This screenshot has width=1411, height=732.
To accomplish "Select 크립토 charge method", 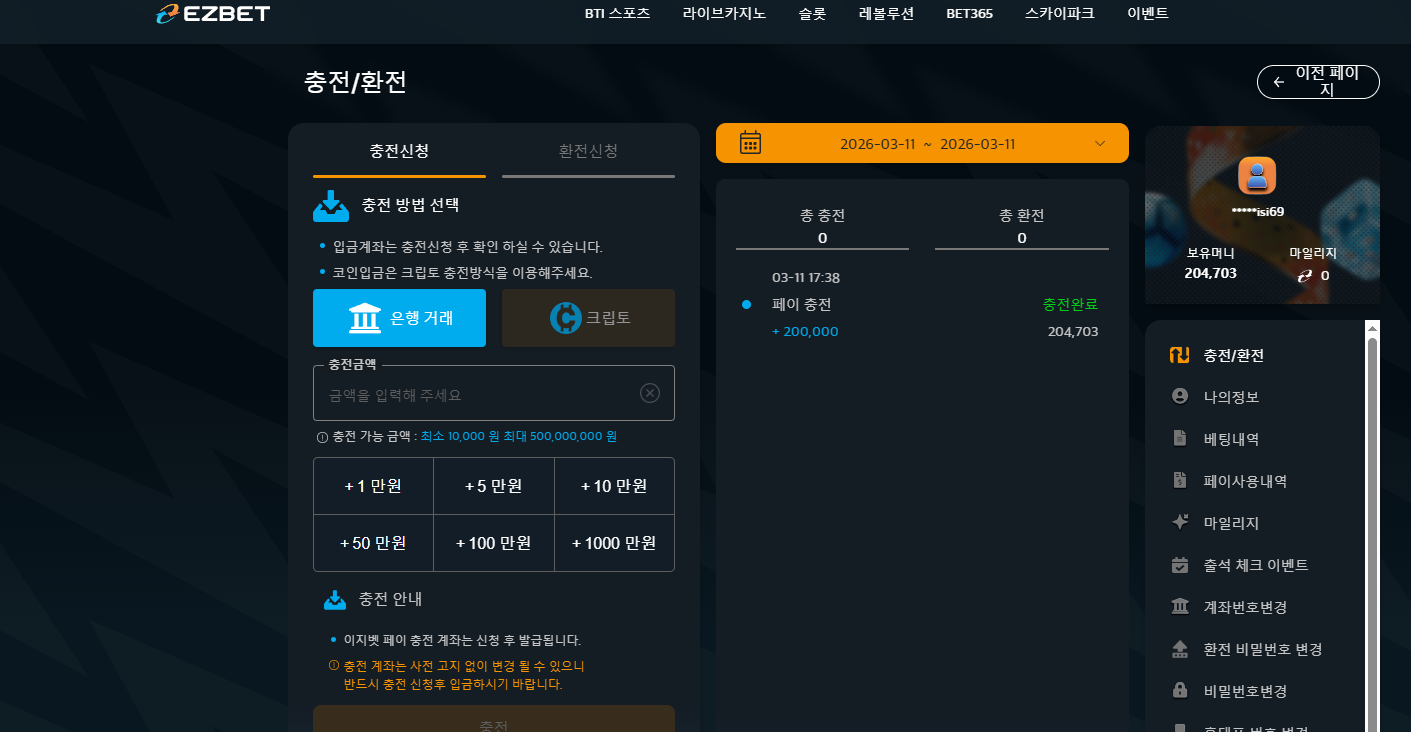I will [x=588, y=318].
